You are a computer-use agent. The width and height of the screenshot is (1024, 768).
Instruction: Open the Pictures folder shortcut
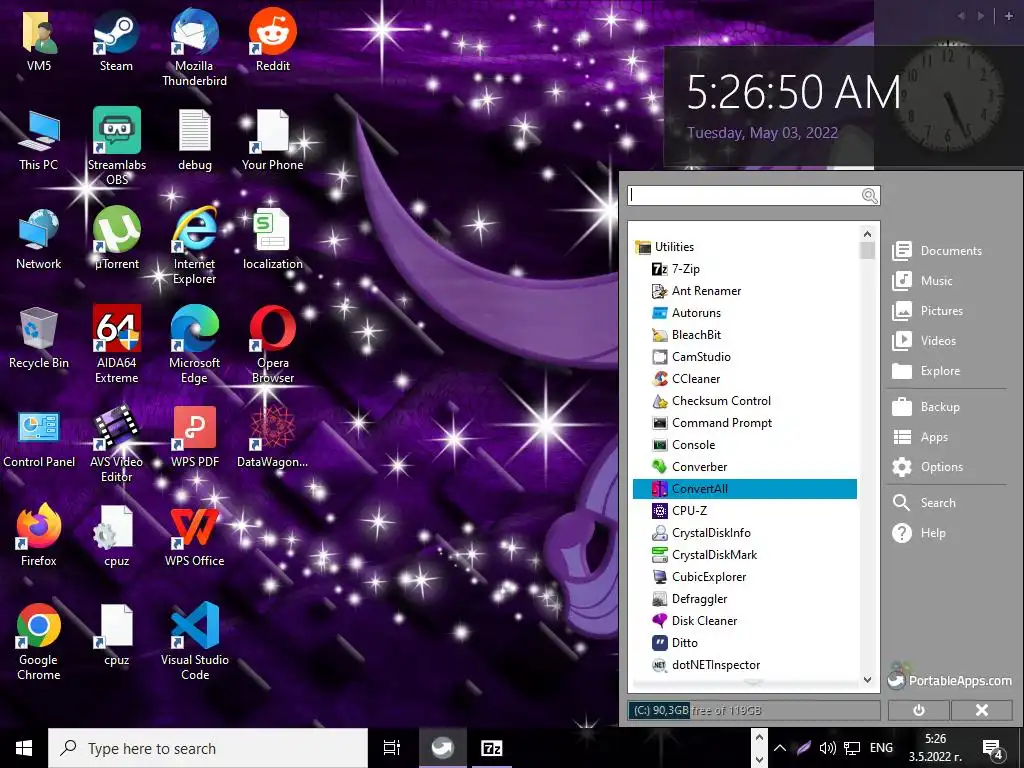pyautogui.click(x=927, y=311)
